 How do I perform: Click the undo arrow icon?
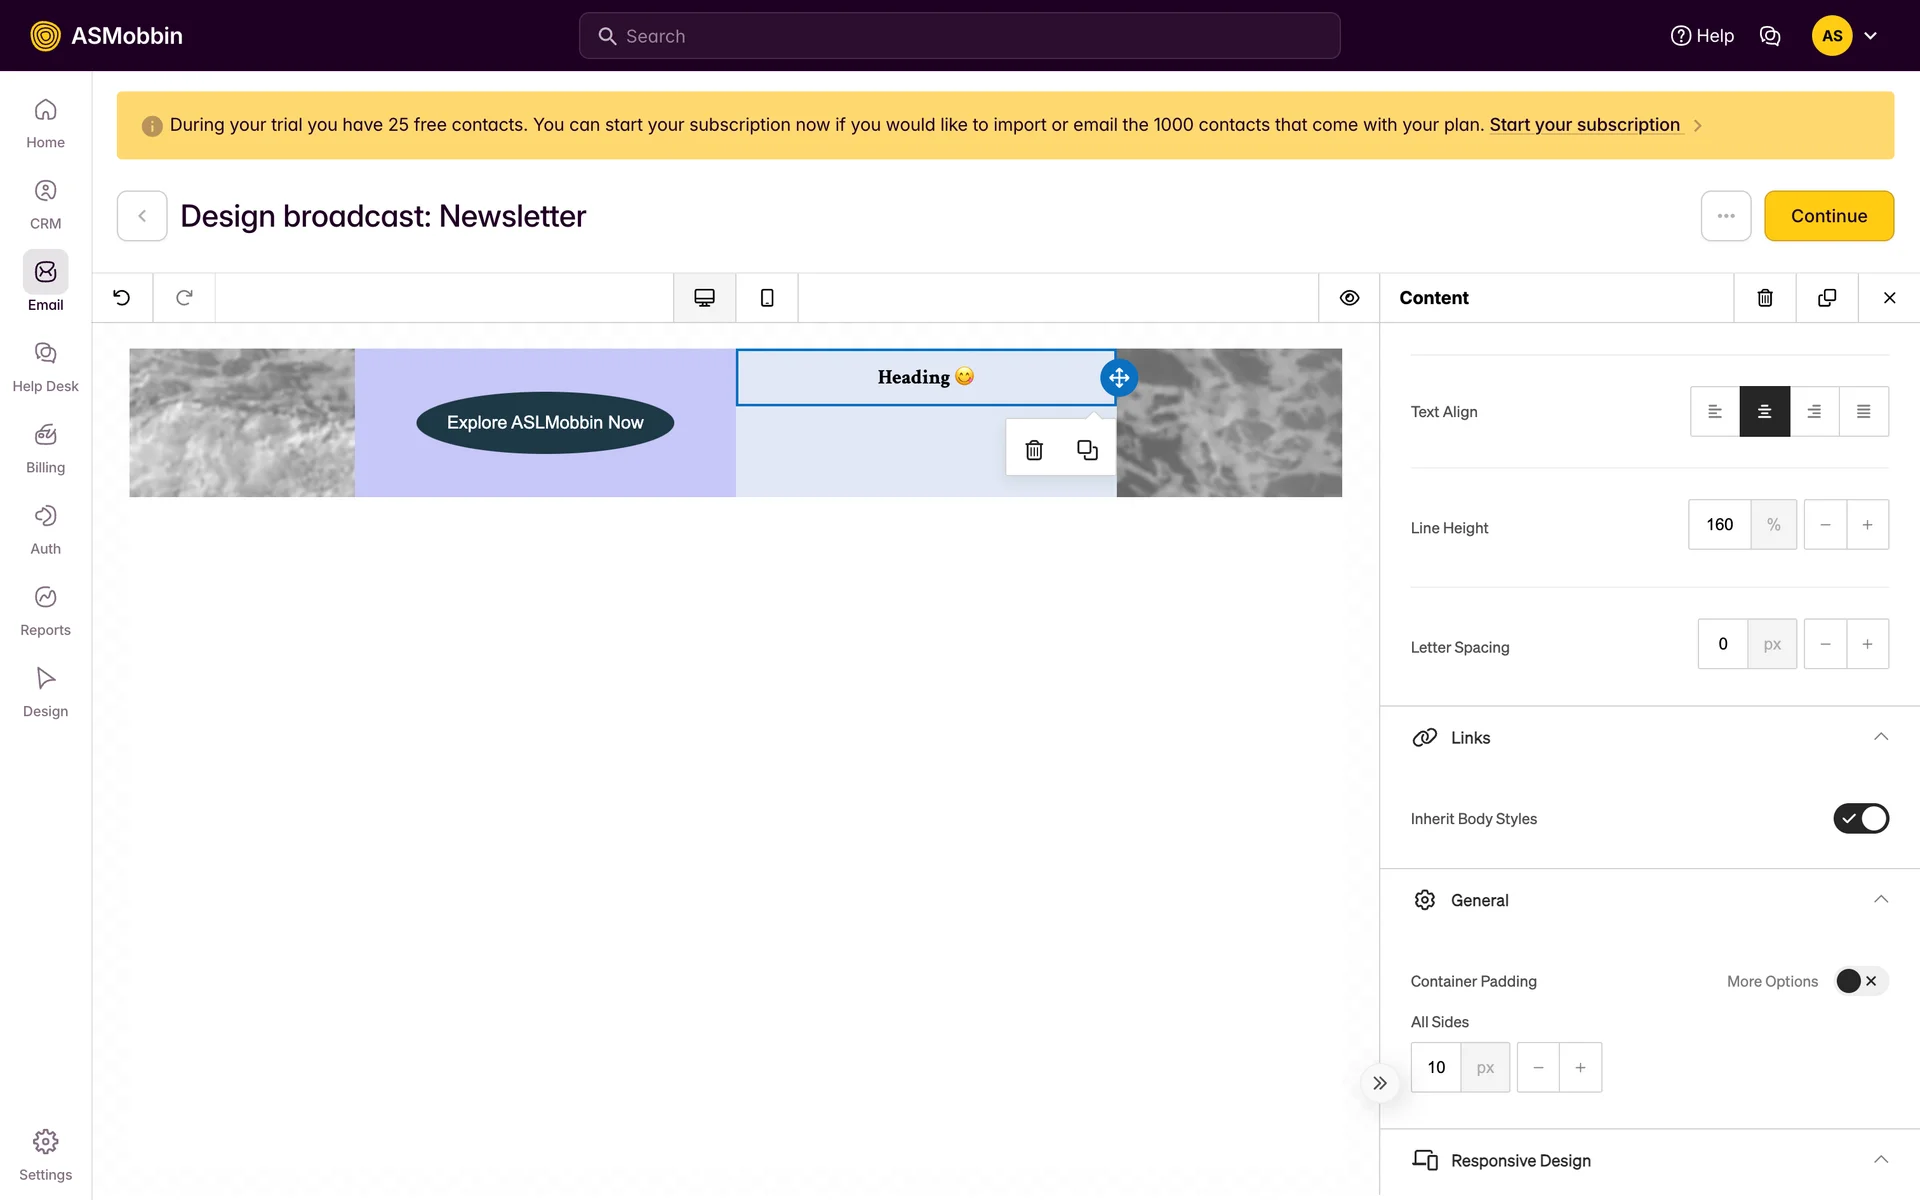(122, 298)
